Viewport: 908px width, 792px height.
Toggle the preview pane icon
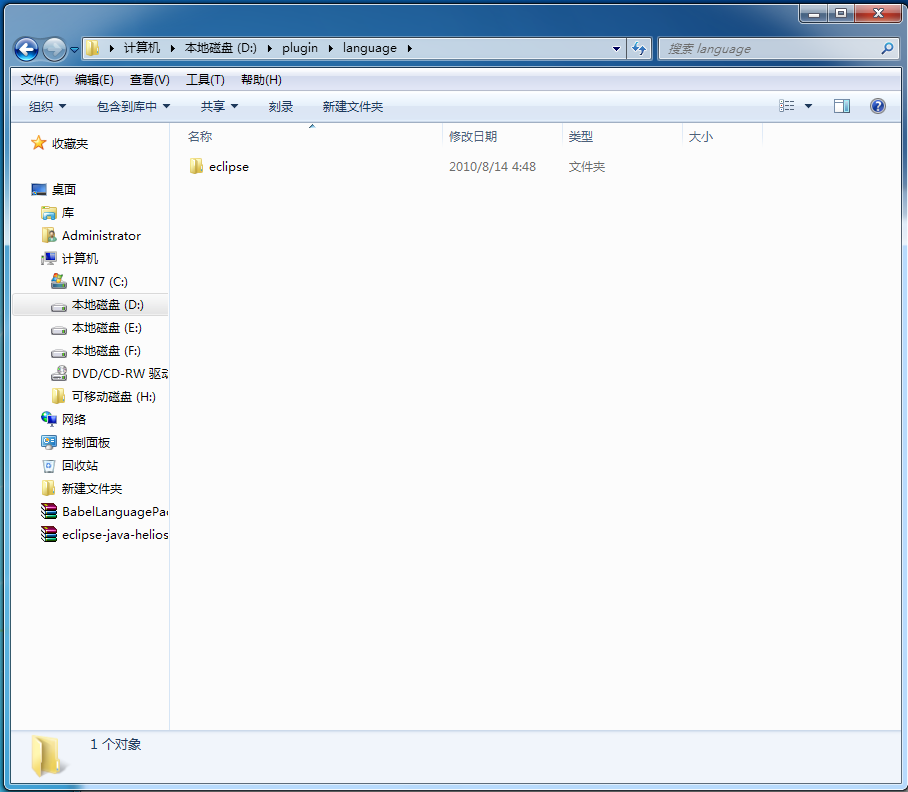842,106
